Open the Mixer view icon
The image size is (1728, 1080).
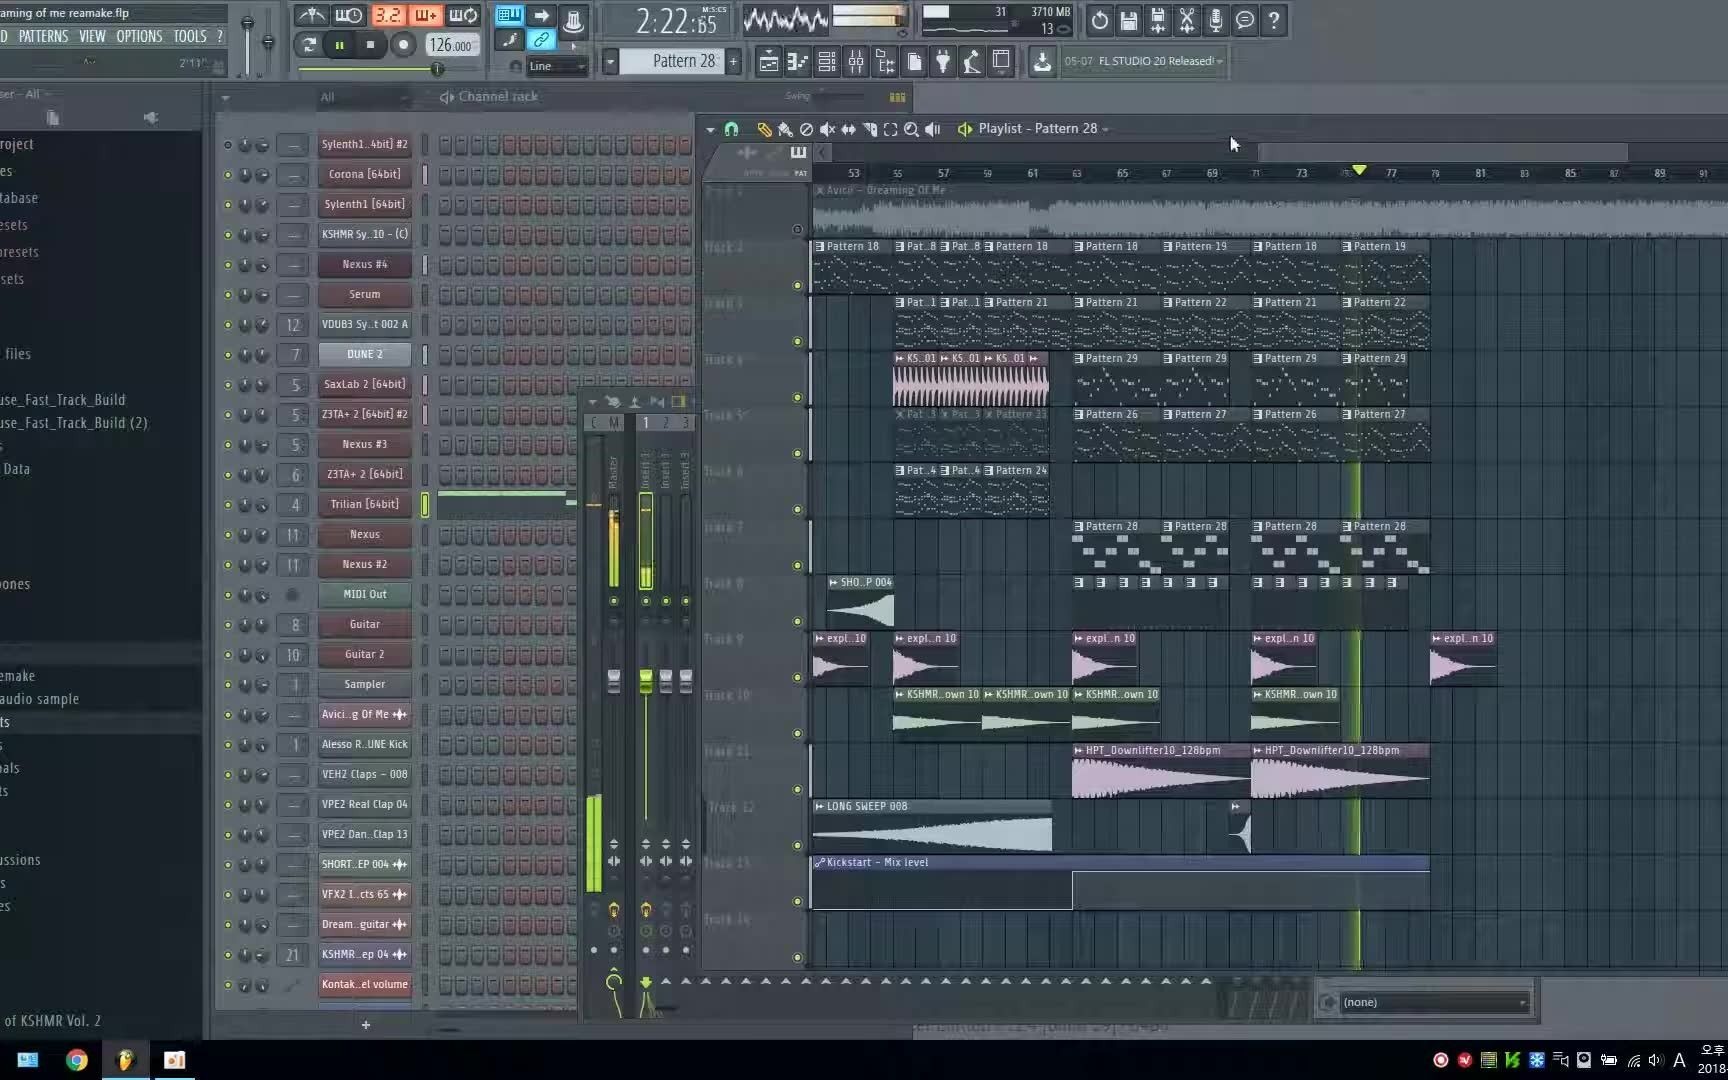856,62
